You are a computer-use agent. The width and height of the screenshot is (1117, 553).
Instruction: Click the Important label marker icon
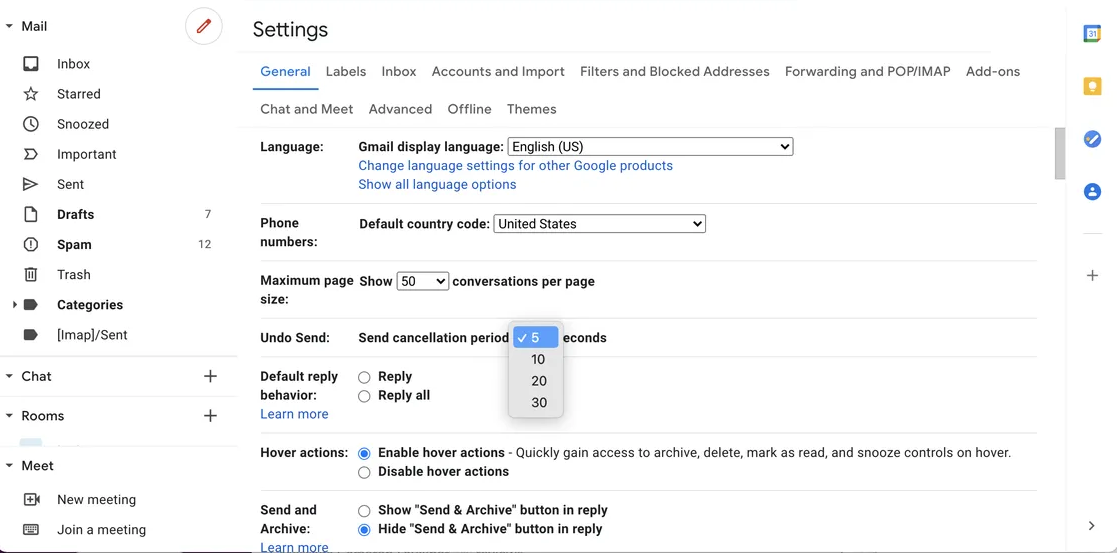point(31,154)
